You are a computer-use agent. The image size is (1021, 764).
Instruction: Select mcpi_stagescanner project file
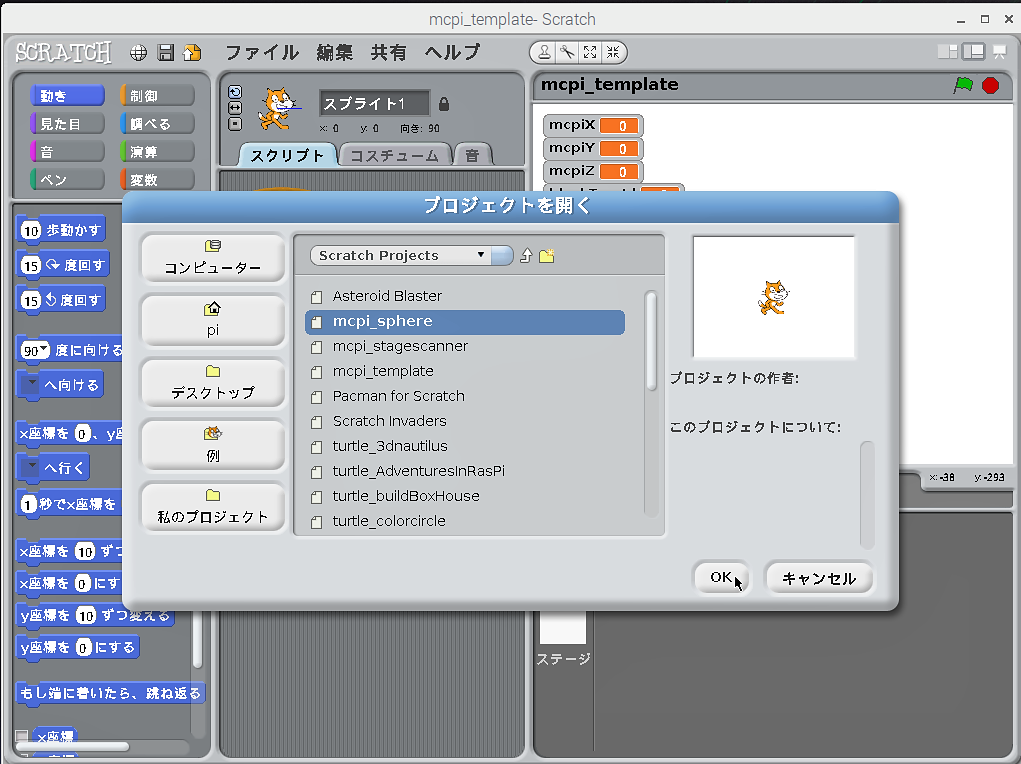pos(465,347)
